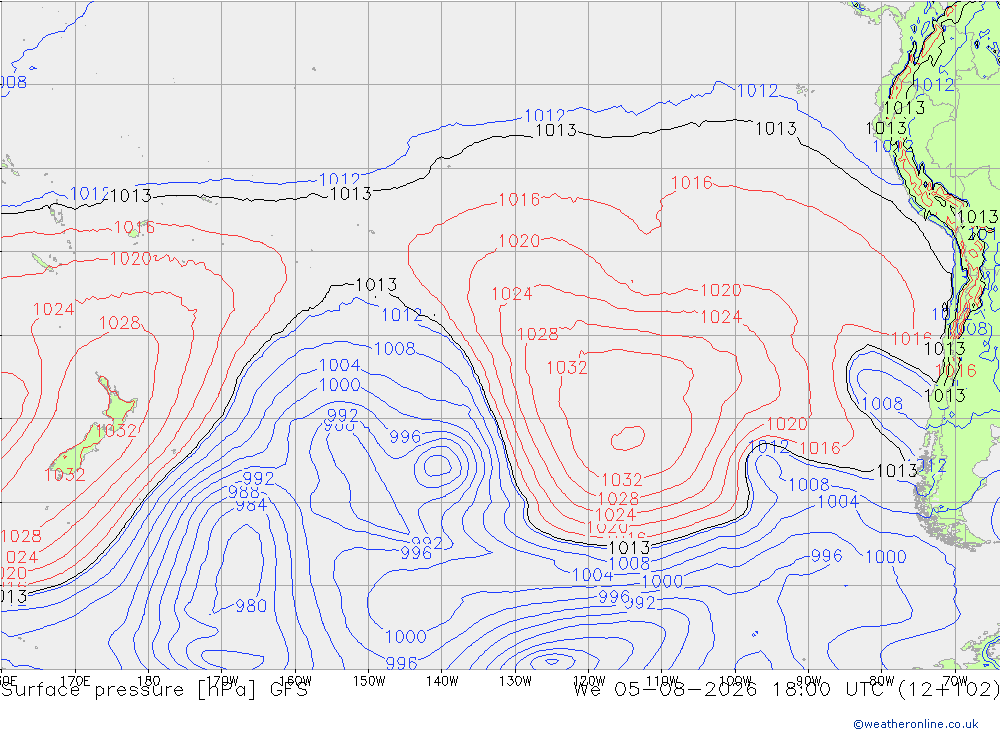This screenshot has height=733, width=1000.
Task: Click the 170E longitude label
Action: click(x=75, y=681)
